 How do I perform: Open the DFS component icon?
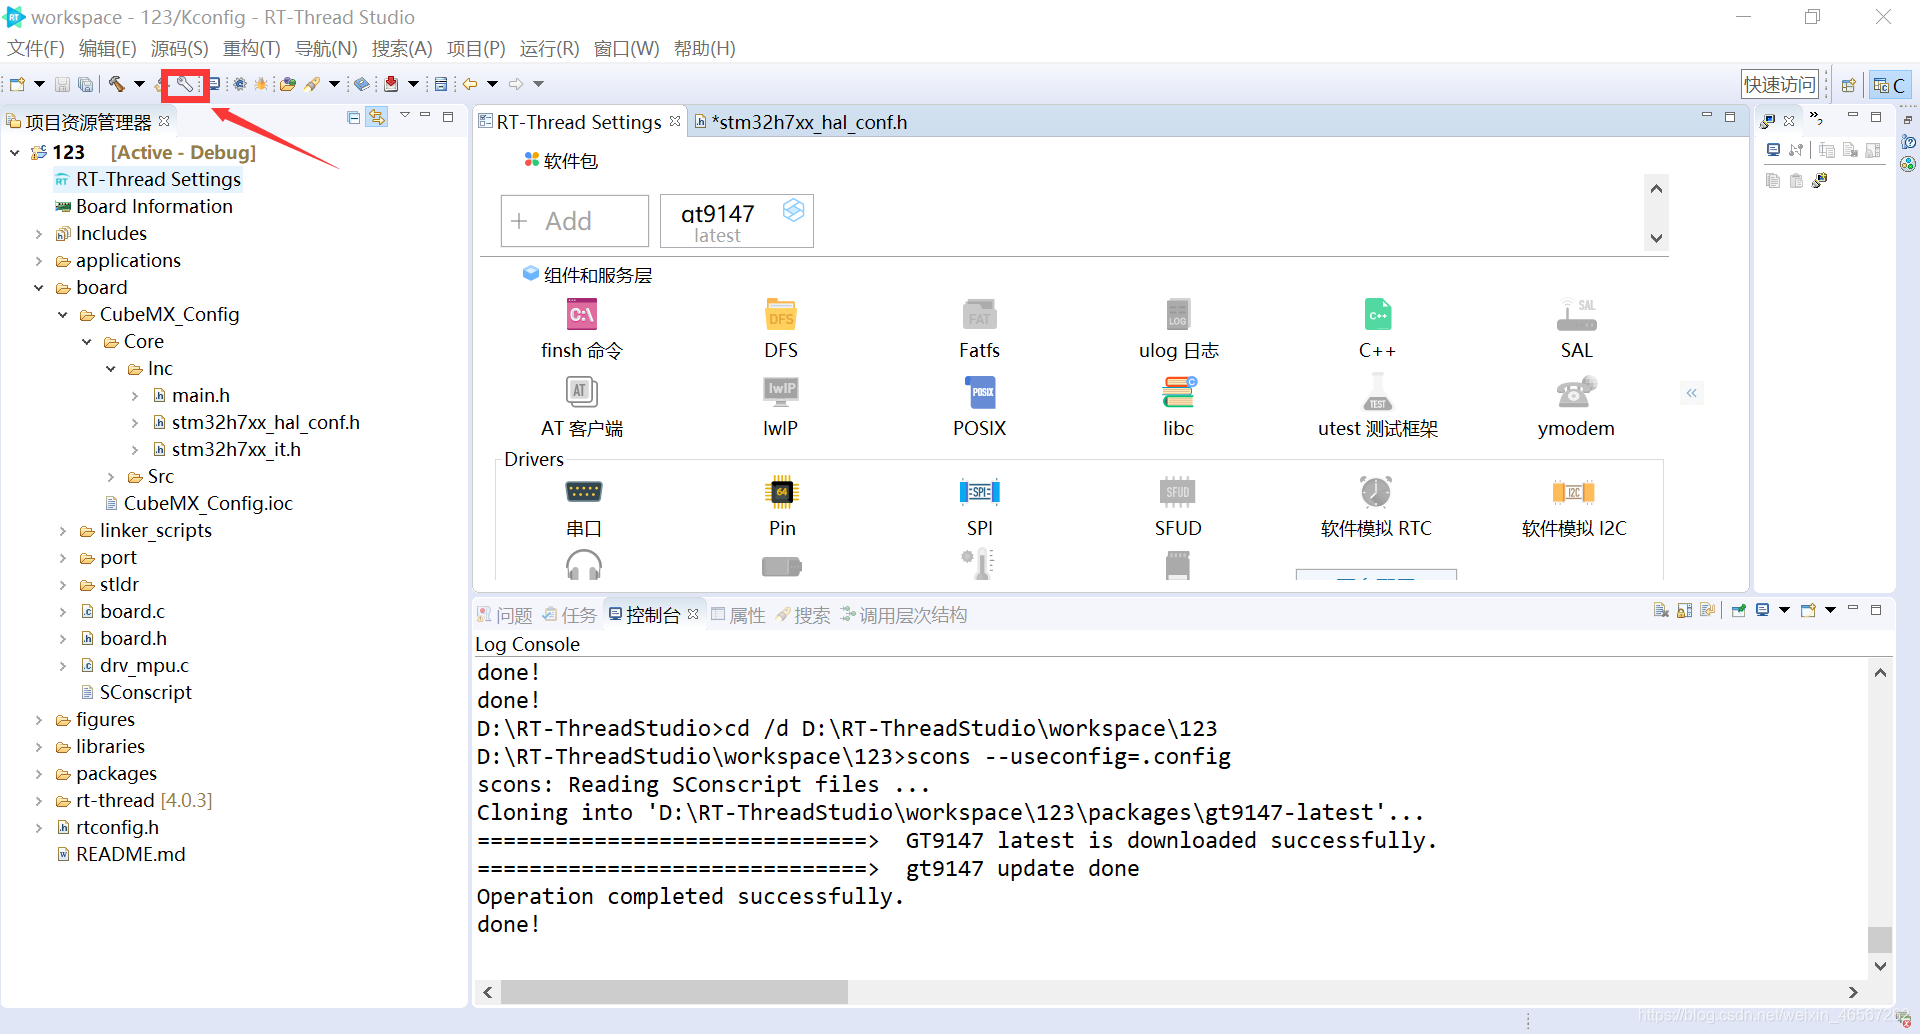(x=780, y=315)
